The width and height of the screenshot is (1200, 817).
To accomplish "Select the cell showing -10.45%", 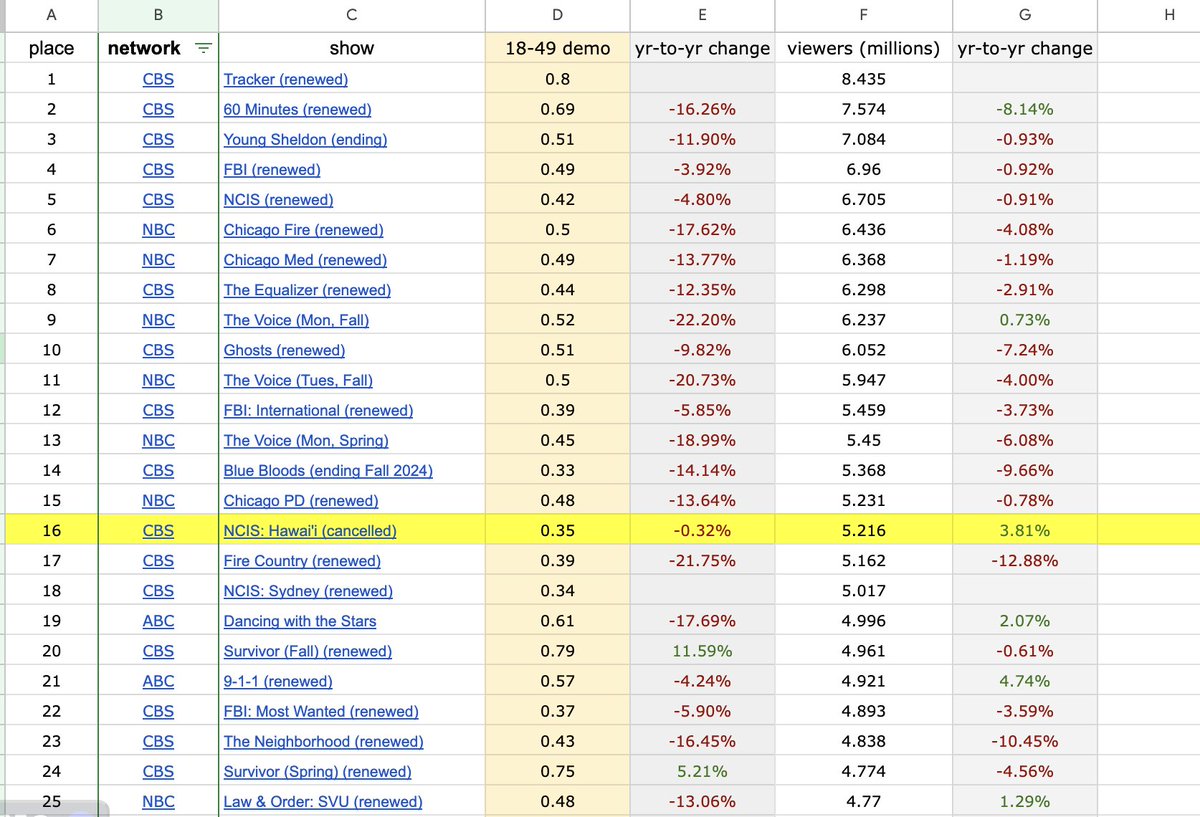I will tap(1024, 741).
